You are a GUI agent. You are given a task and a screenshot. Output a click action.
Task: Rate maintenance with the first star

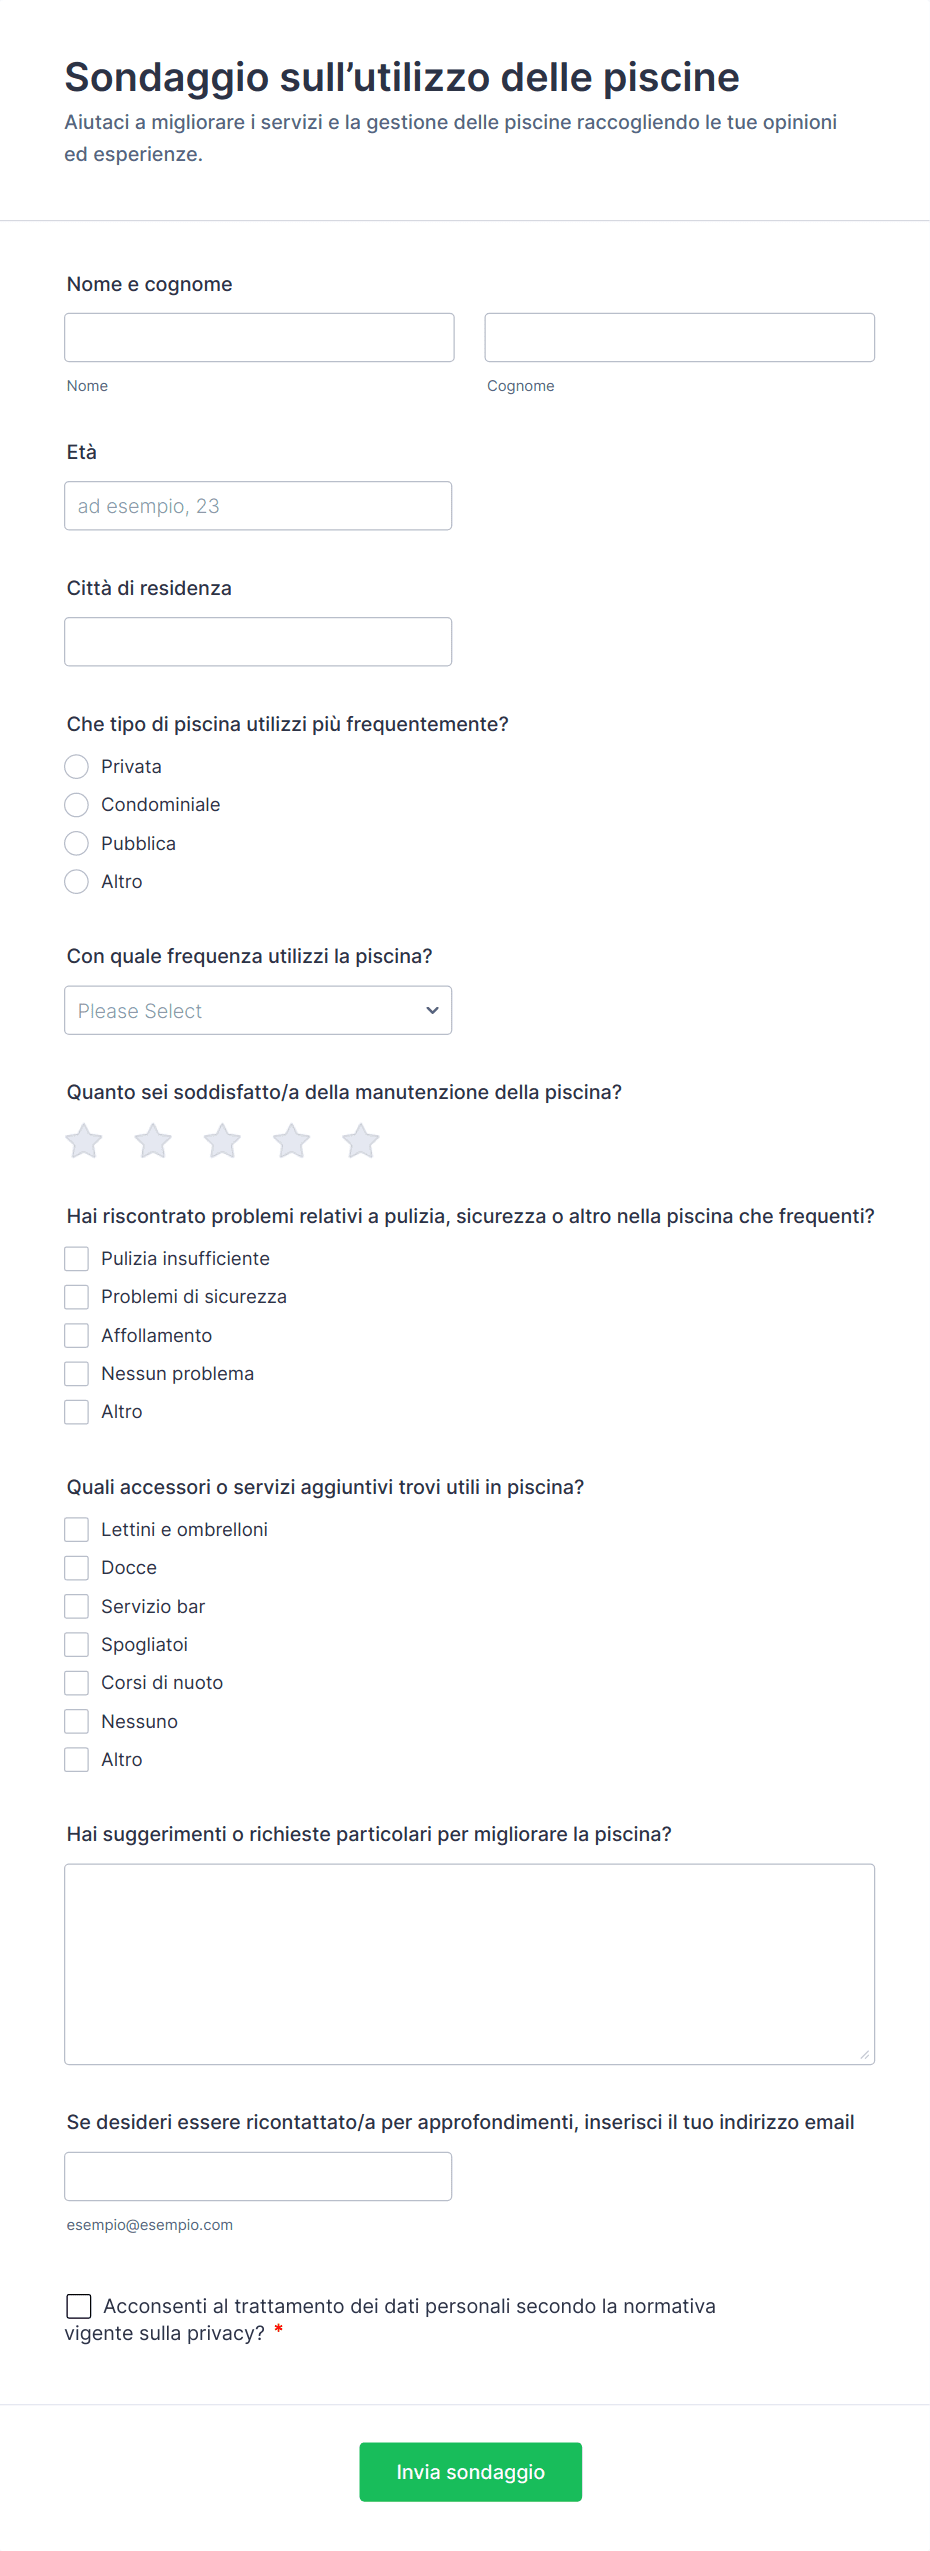(84, 1141)
